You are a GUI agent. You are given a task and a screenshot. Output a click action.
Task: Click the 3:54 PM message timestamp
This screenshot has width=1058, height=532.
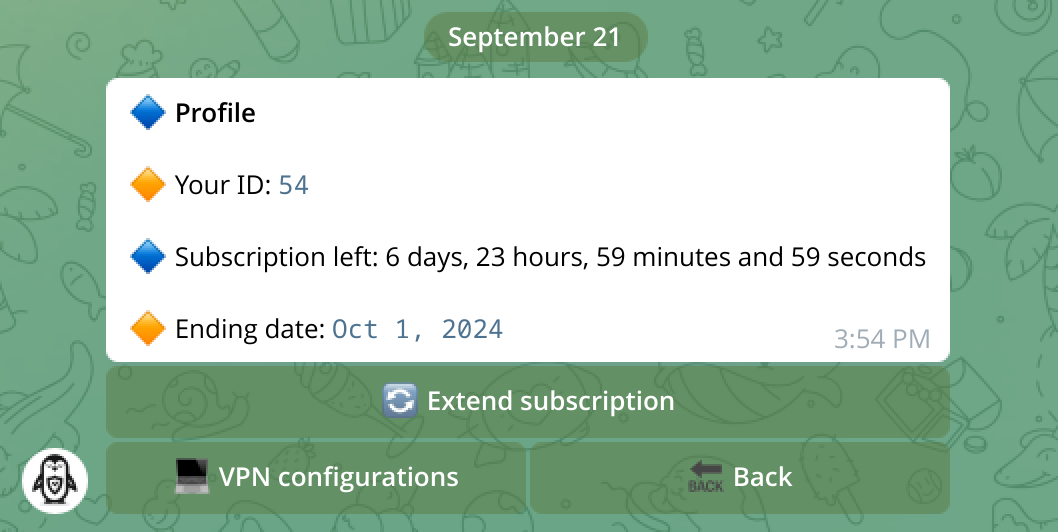pyautogui.click(x=882, y=339)
